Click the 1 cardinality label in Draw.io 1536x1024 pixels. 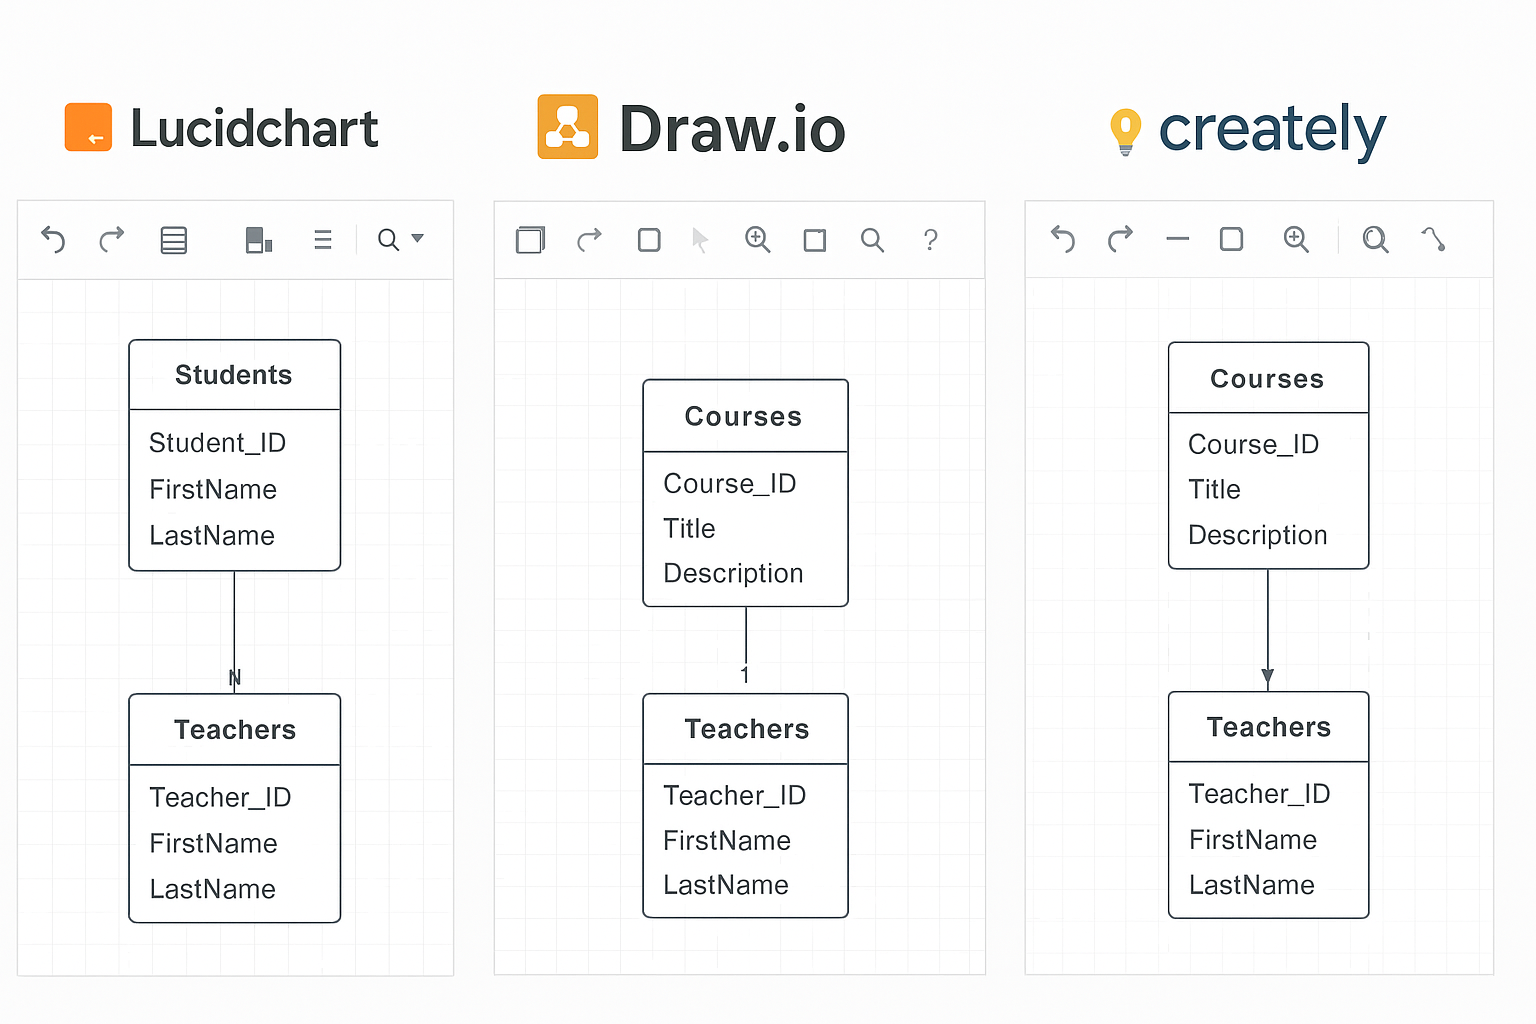[745, 675]
